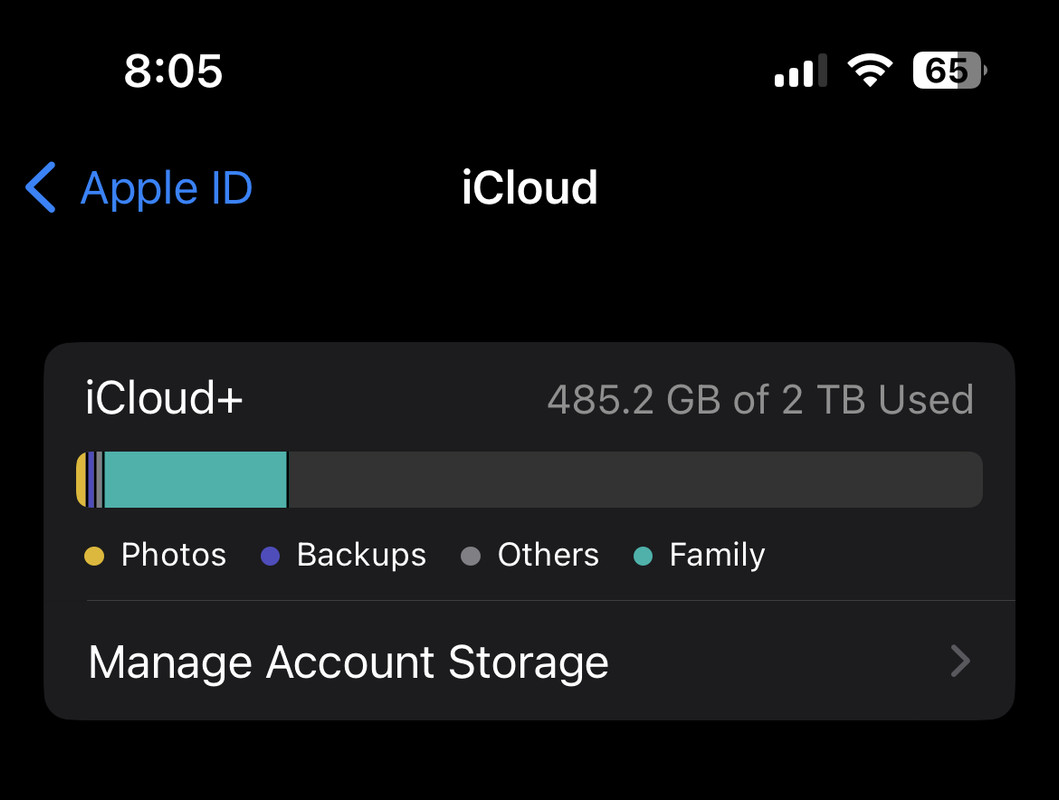1059x800 pixels.
Task: Go back to Apple ID
Action: tap(166, 188)
